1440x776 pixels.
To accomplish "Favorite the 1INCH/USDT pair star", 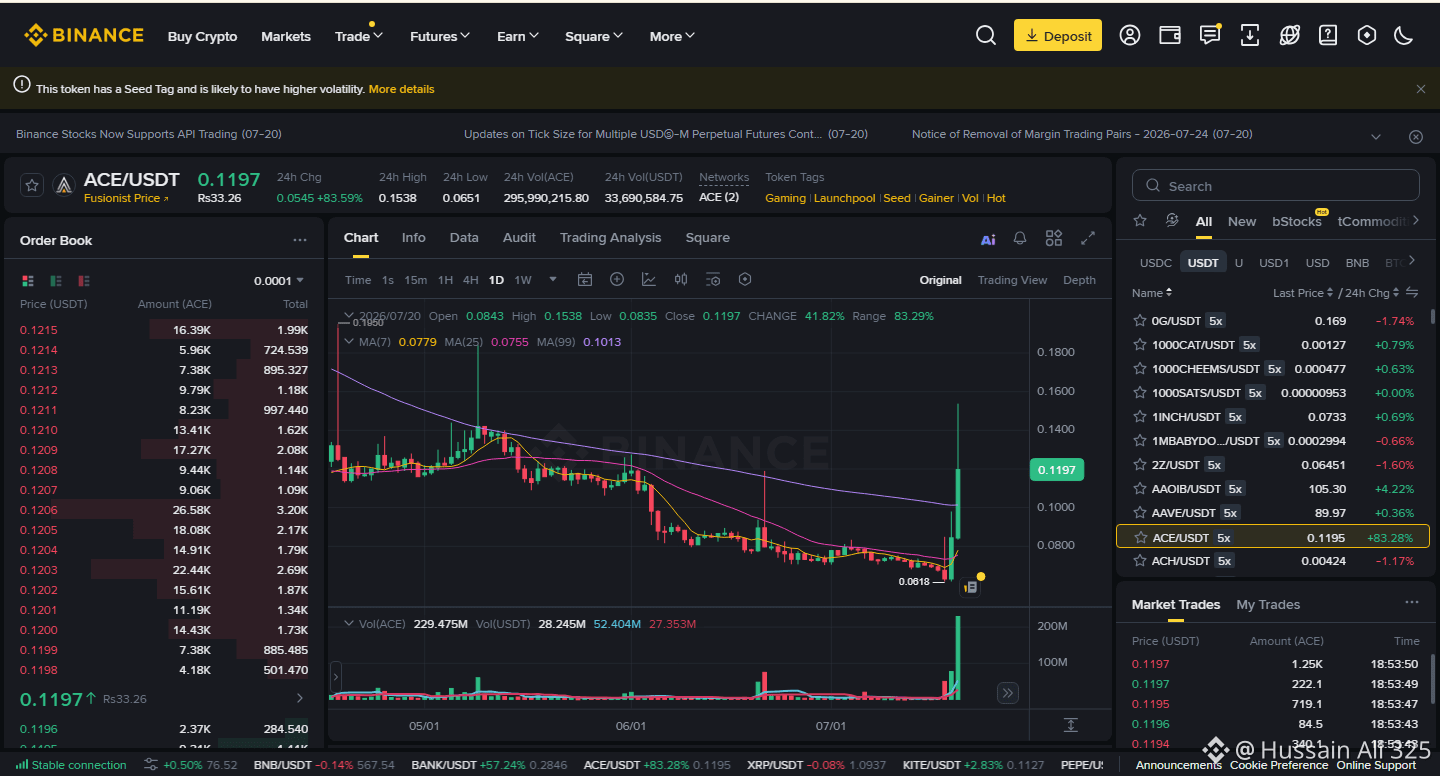I will pyautogui.click(x=1140, y=417).
